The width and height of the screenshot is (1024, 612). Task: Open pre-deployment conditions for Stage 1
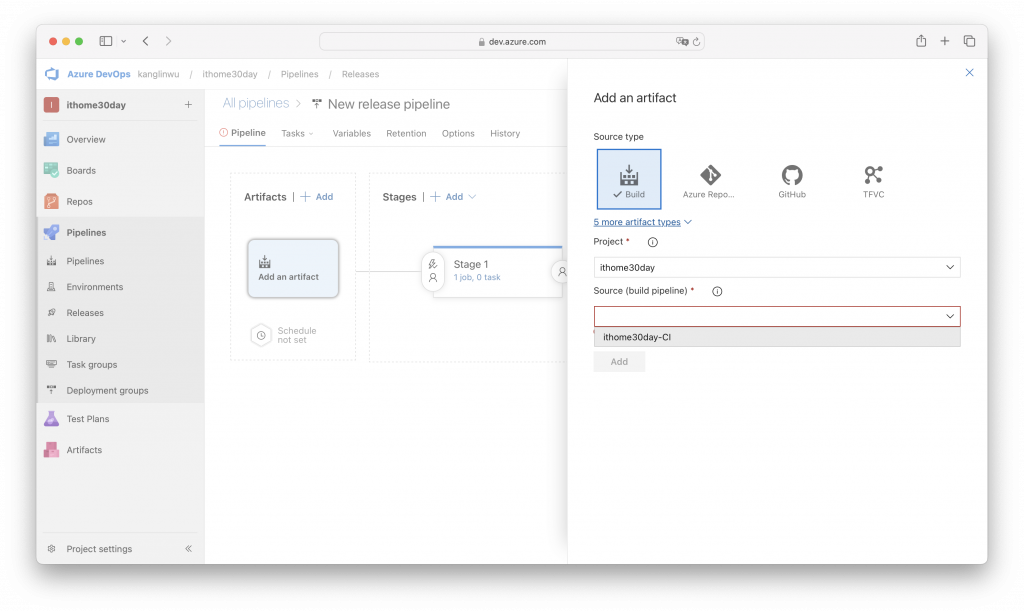point(433,271)
